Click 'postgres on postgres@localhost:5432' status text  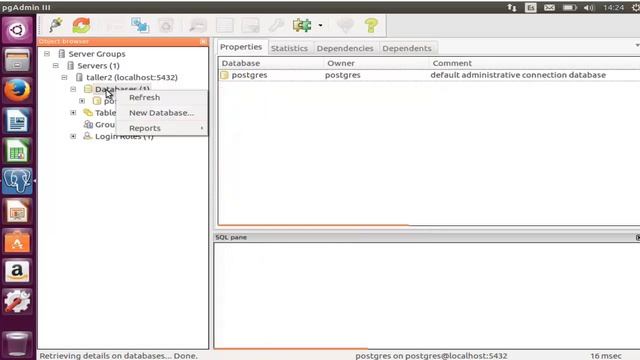pos(431,356)
